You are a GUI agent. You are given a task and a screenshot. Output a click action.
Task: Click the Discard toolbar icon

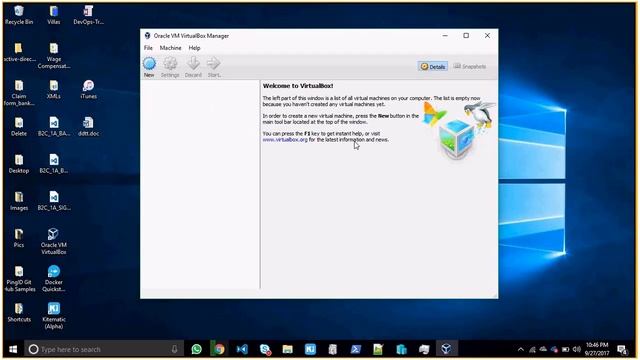[x=193, y=67]
